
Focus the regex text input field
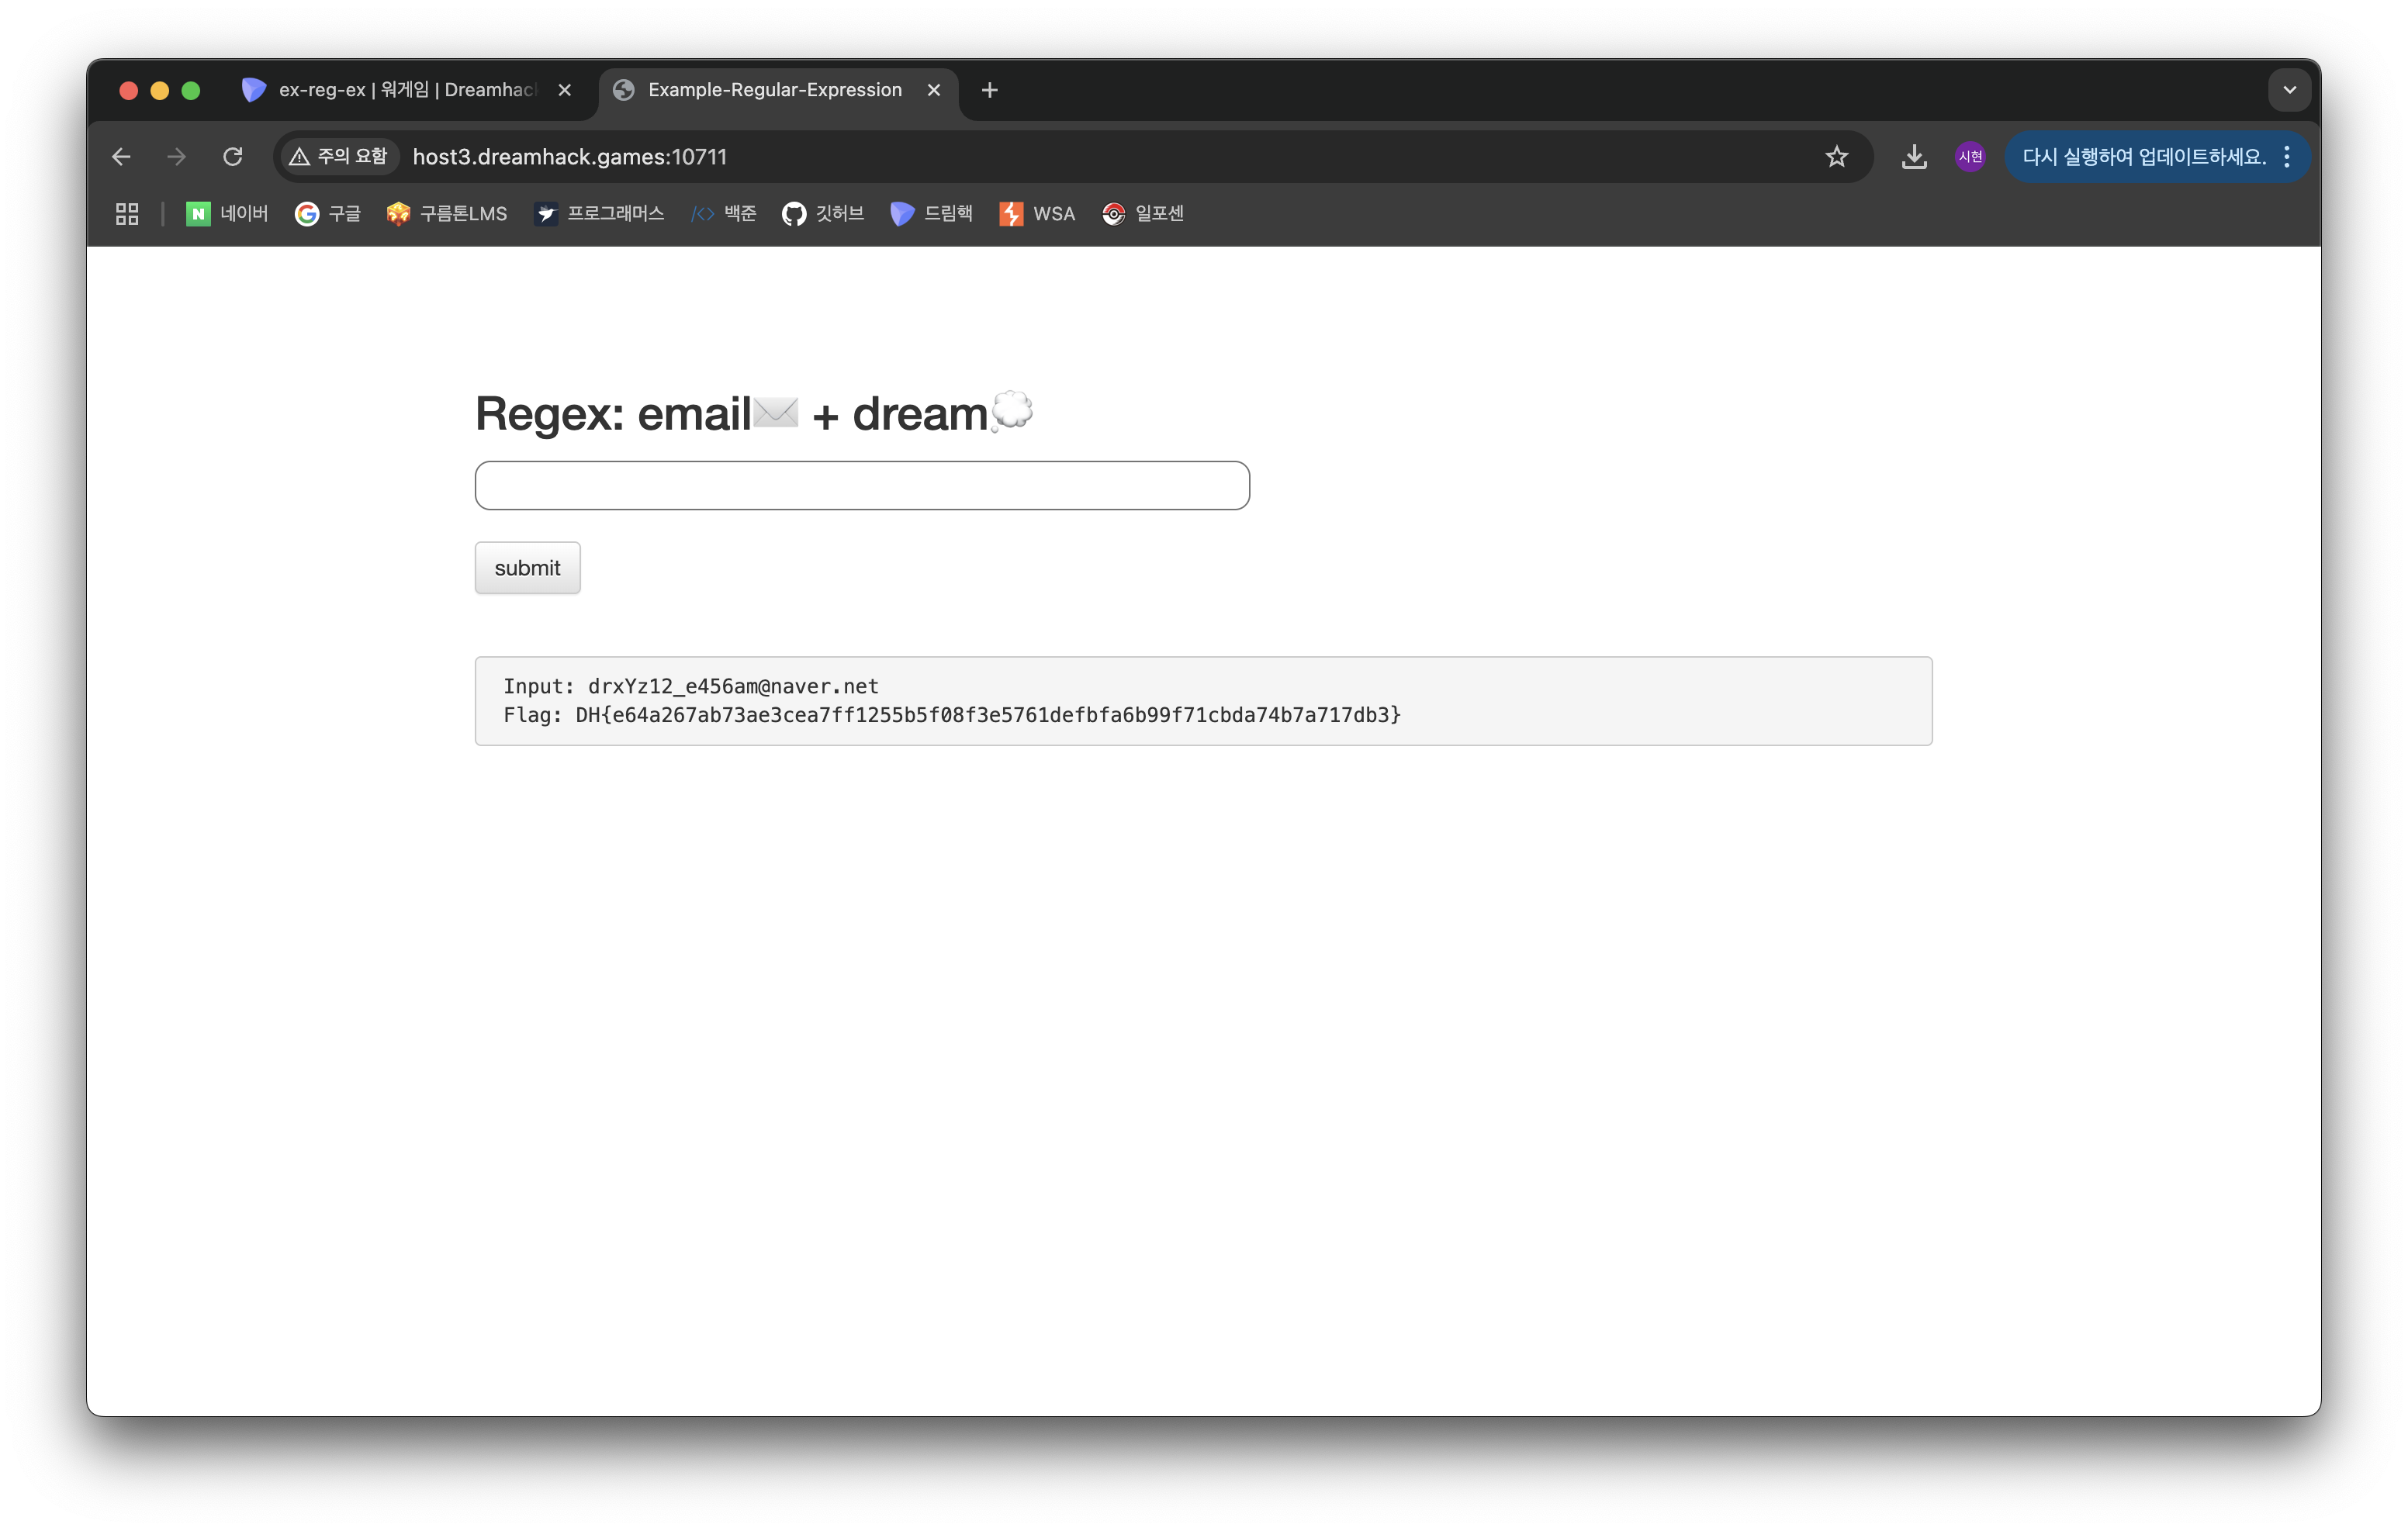click(x=861, y=485)
